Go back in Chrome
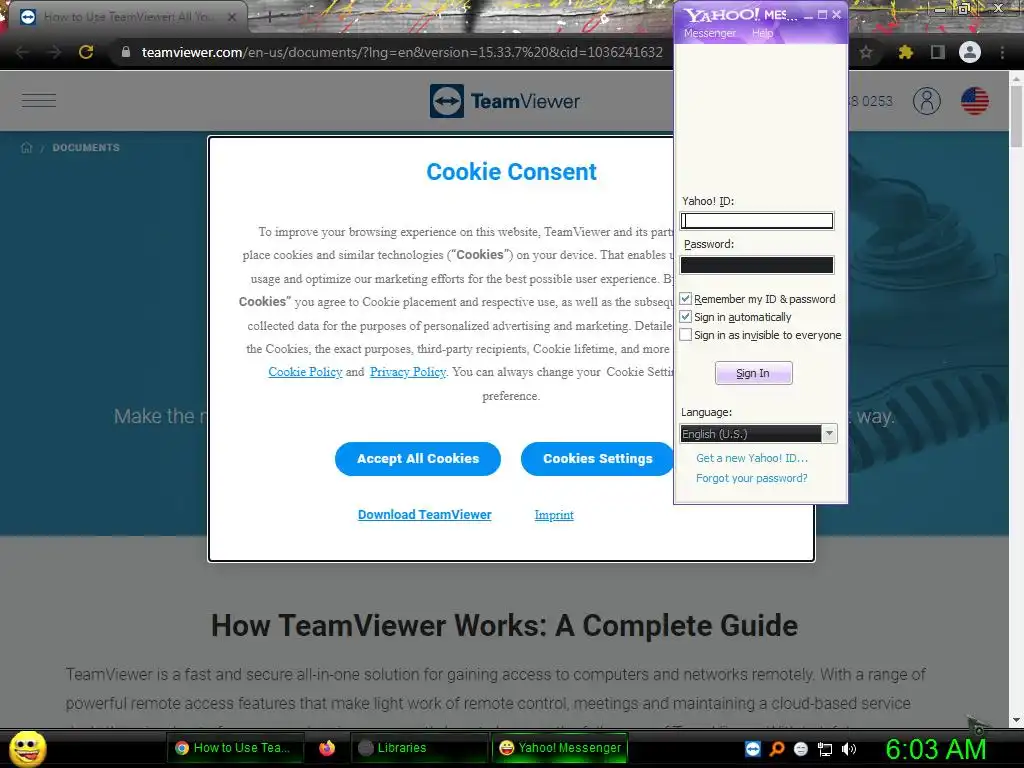This screenshot has height=768, width=1024. pos(22,52)
